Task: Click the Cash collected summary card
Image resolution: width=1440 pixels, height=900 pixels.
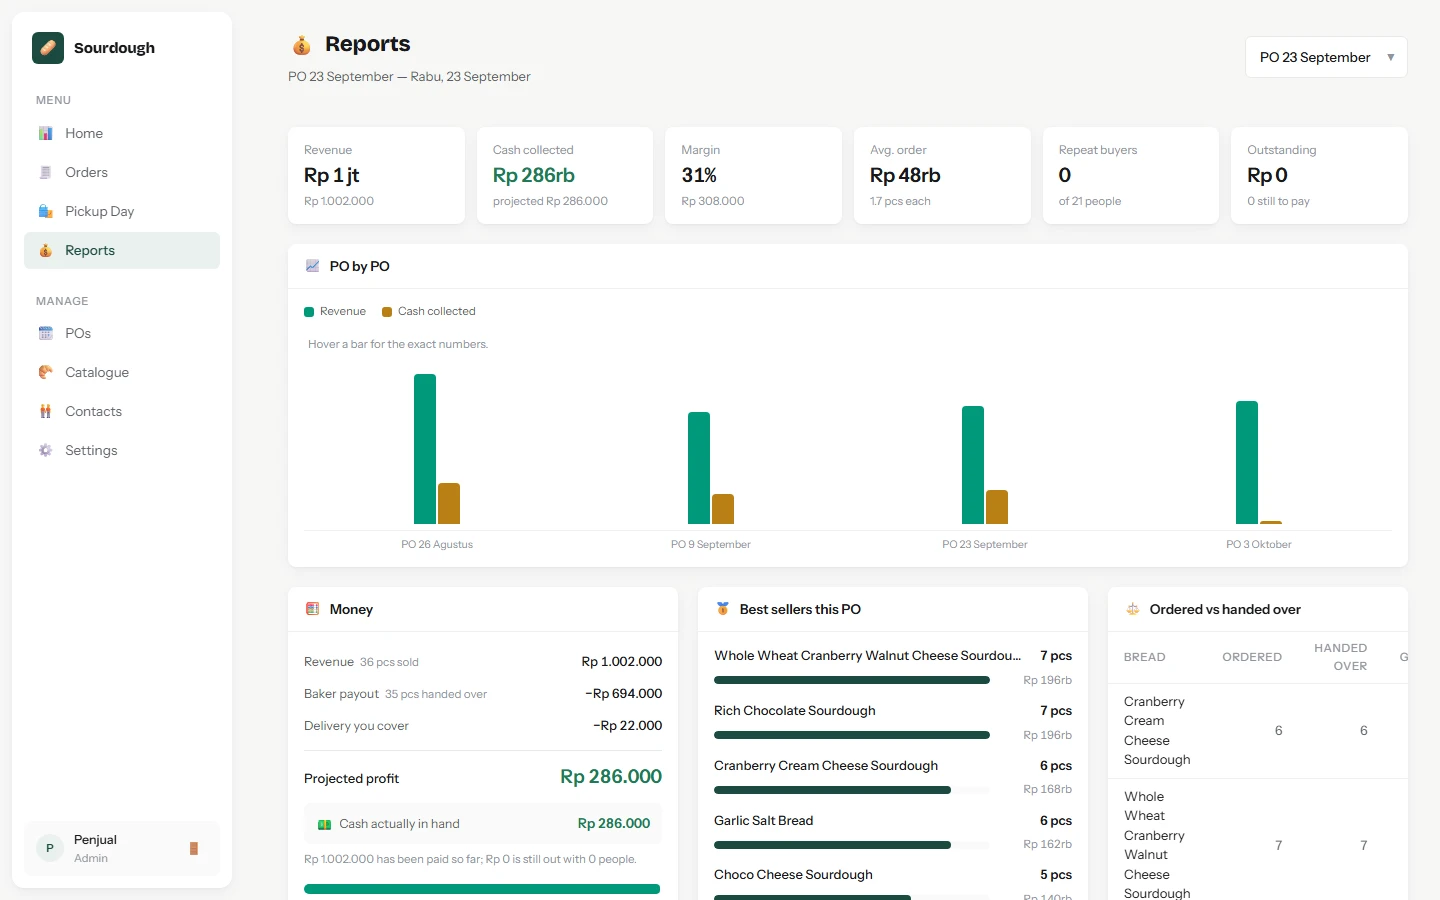Action: click(x=565, y=175)
